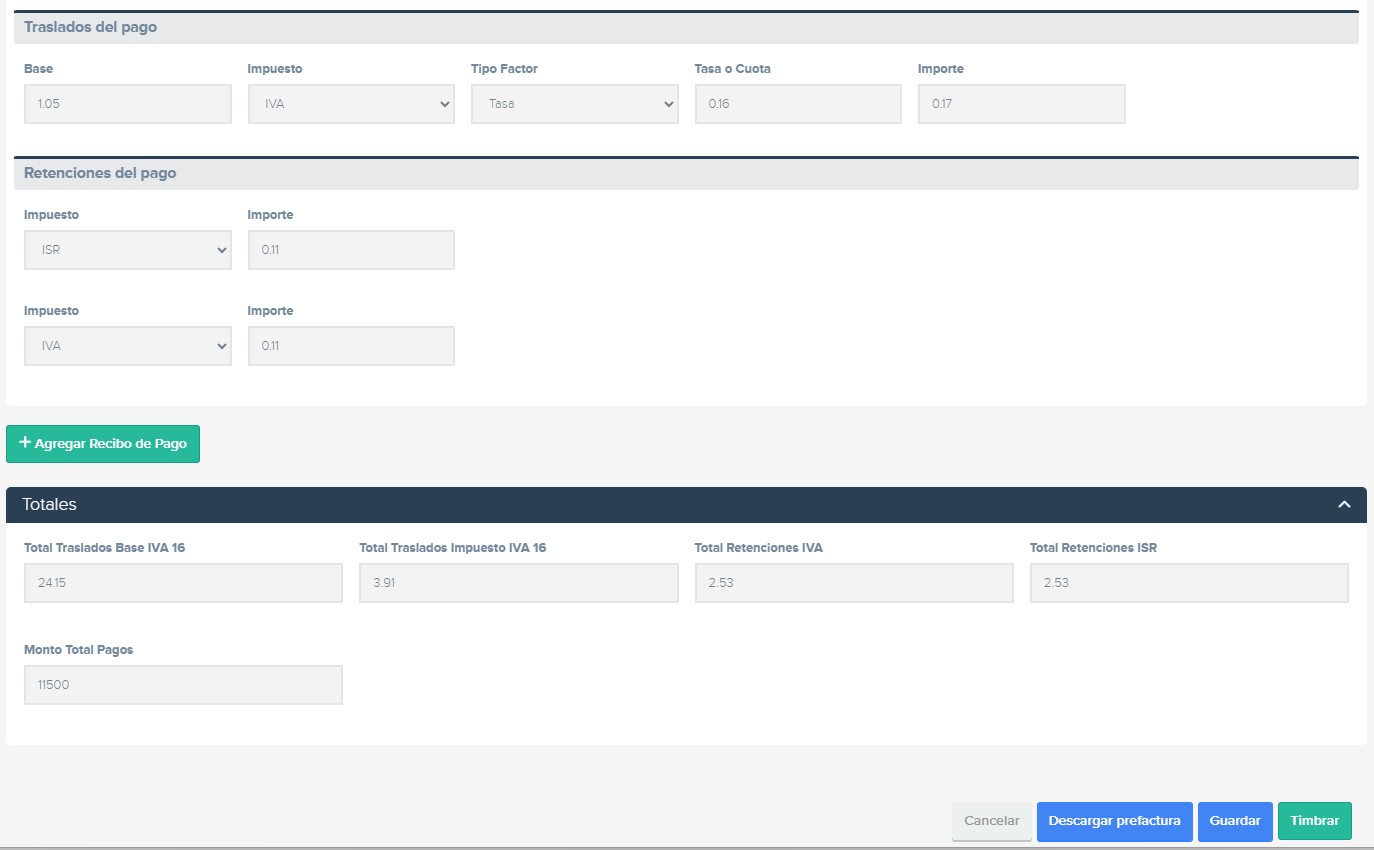Click the Traslados Importe field showing 0.17
Screen dimensions: 1374x850
1021,104
